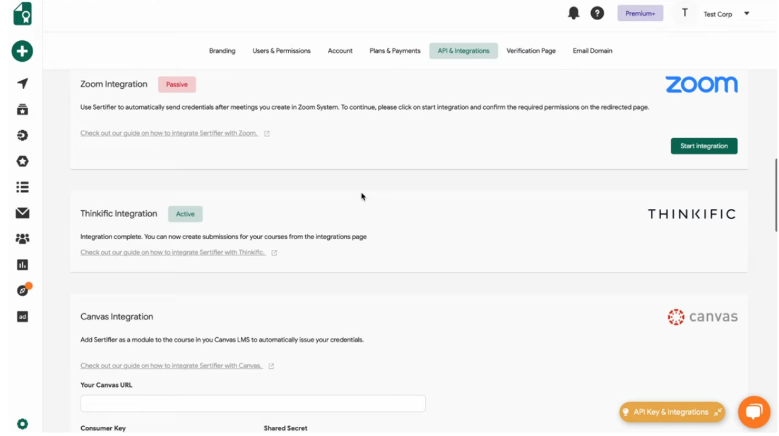Screen dimensions: 779x436
Task: Switch to the Verification Page tab
Action: pyautogui.click(x=531, y=51)
